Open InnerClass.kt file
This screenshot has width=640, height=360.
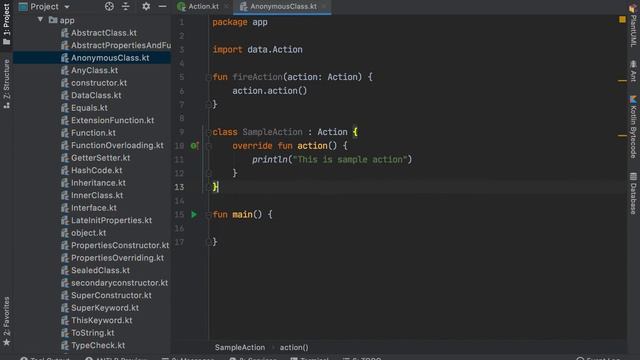97,195
